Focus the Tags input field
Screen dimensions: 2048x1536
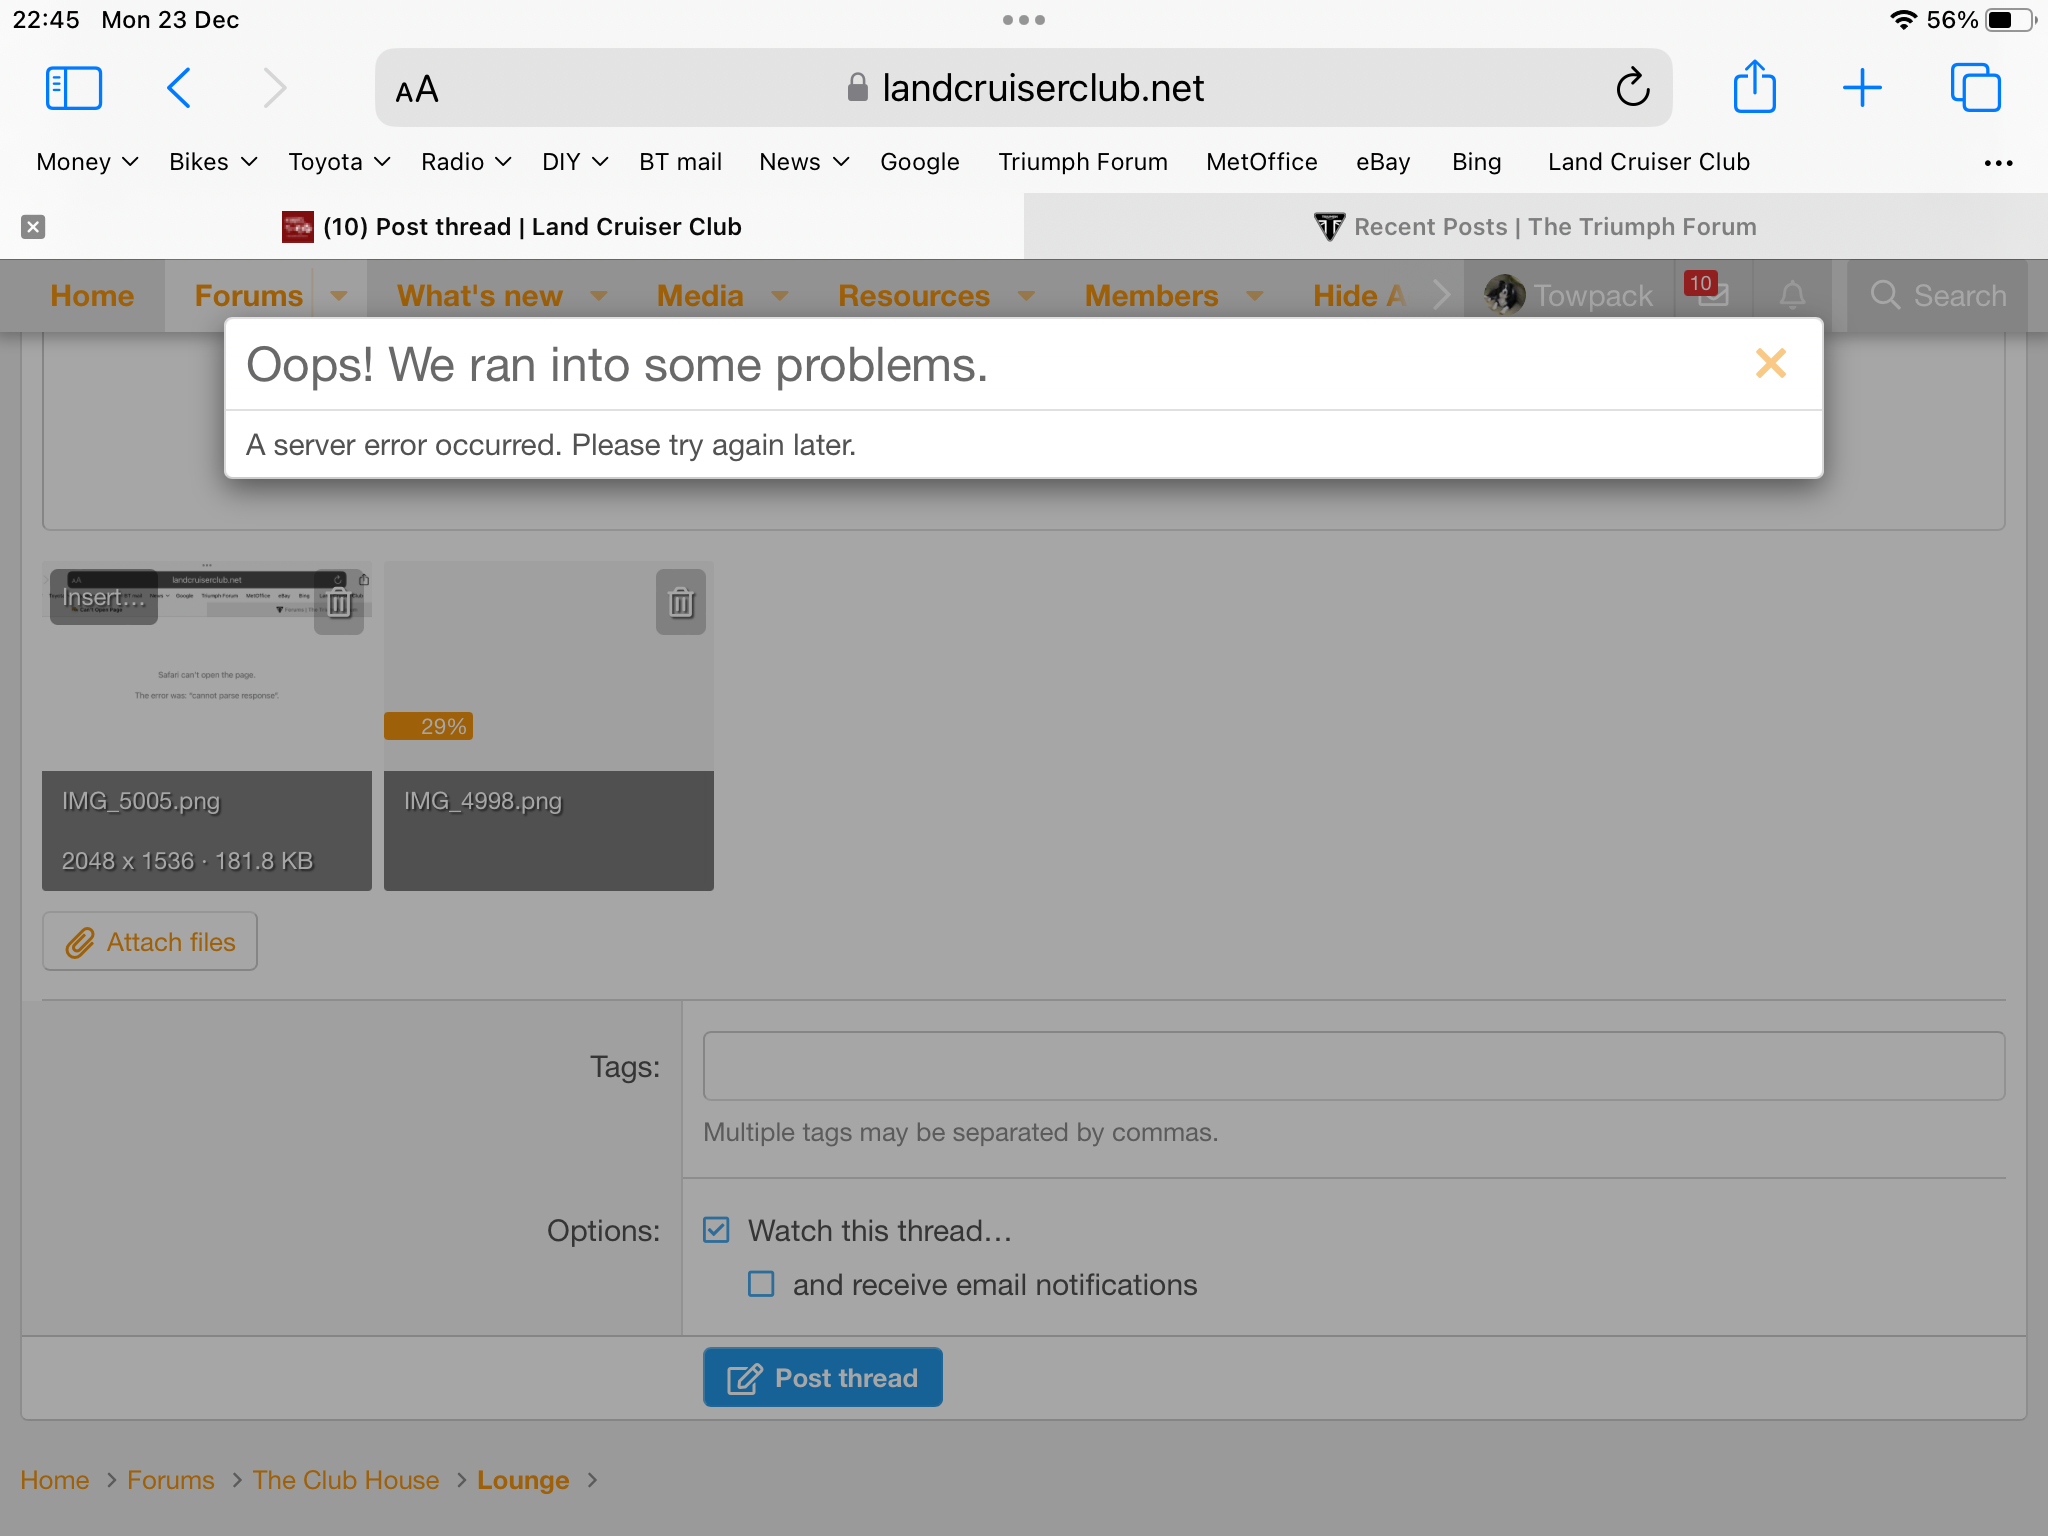click(1354, 1066)
